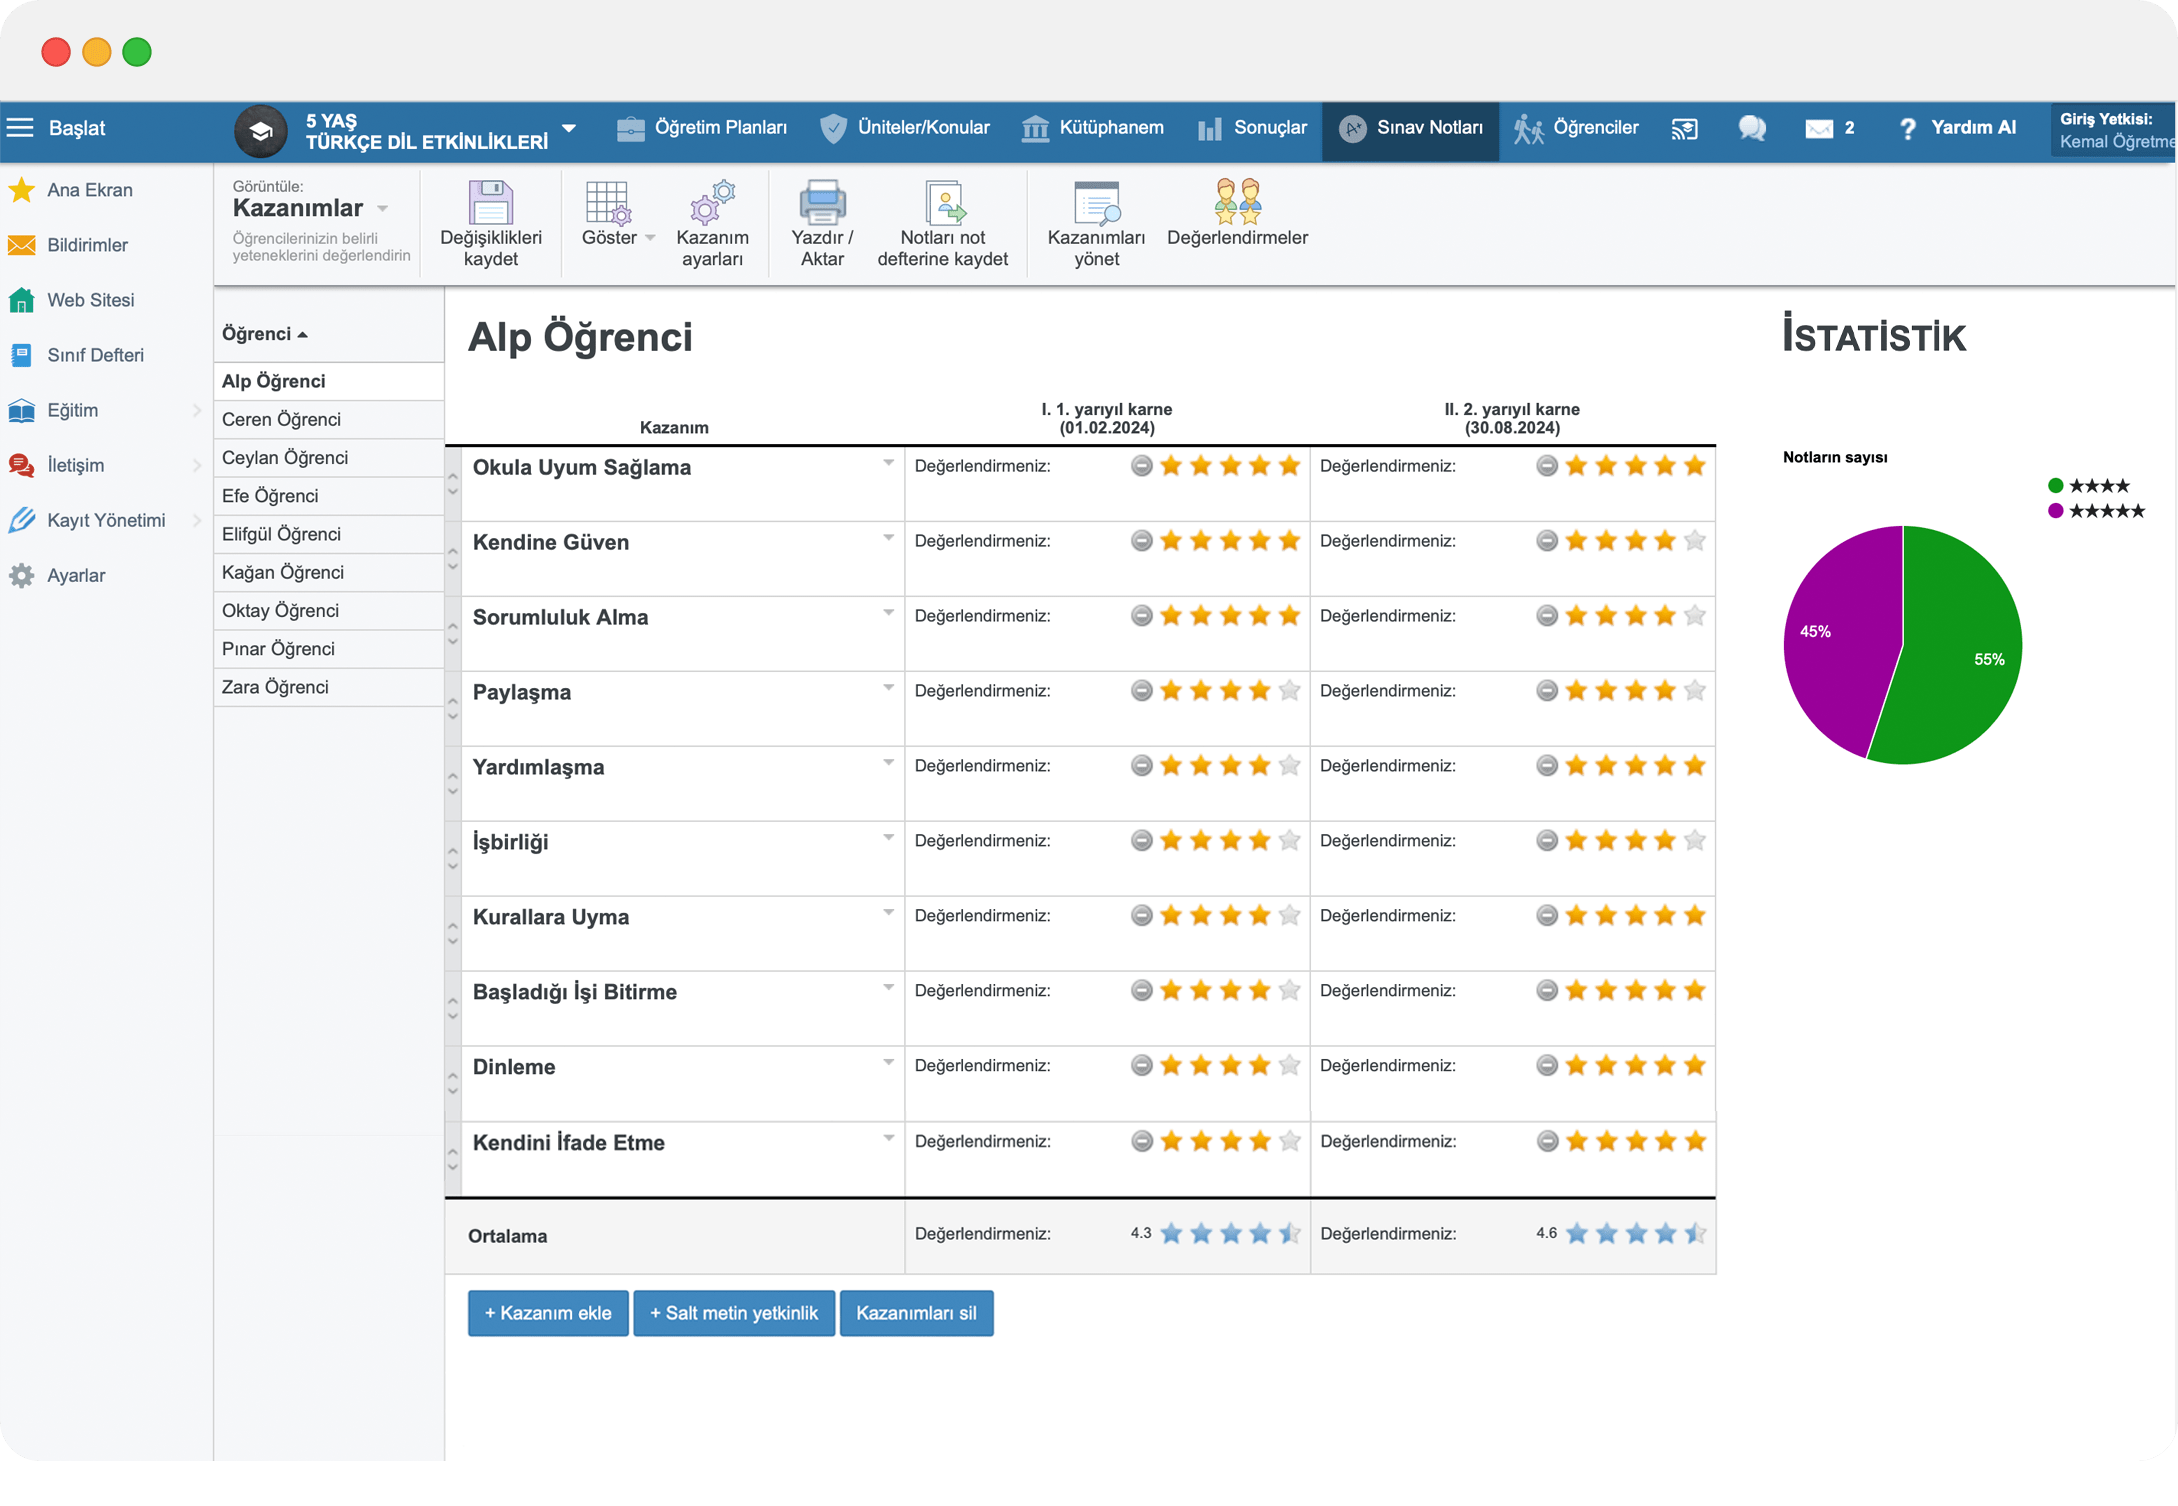The height and width of the screenshot is (1506, 2178).
Task: Open the mail envelope icon with 2
Action: coord(1819,128)
